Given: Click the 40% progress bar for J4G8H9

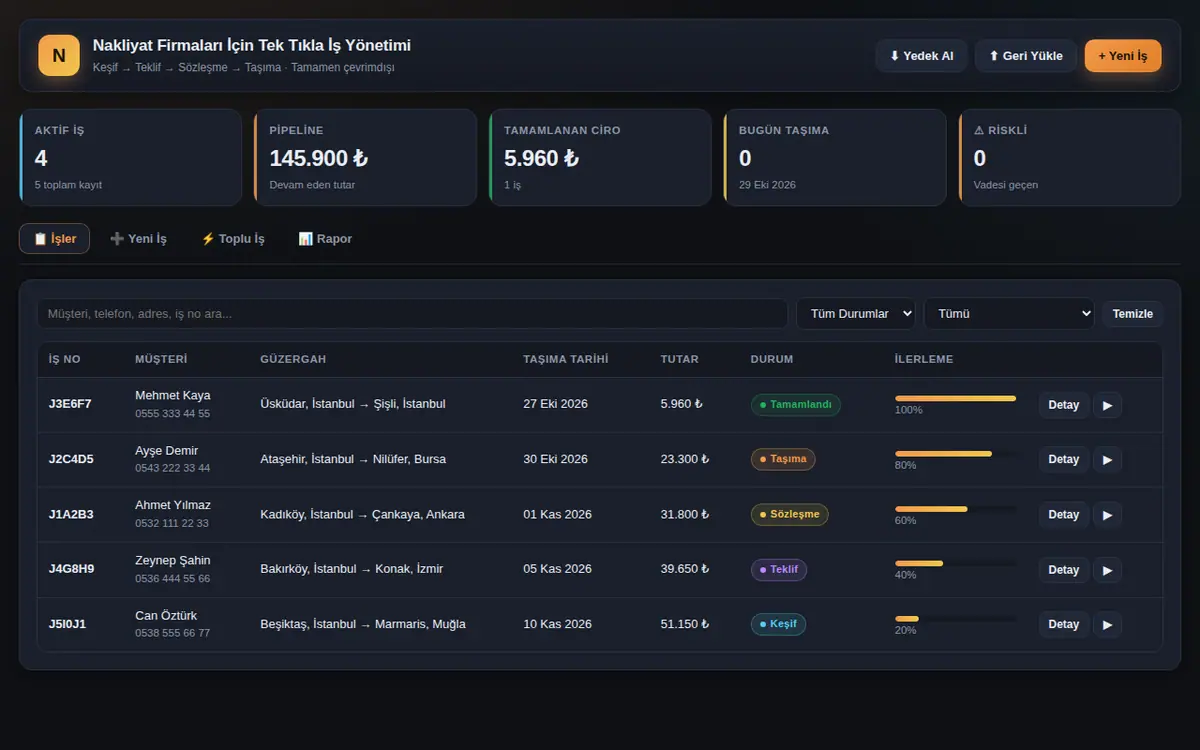Looking at the screenshot, I should [955, 563].
